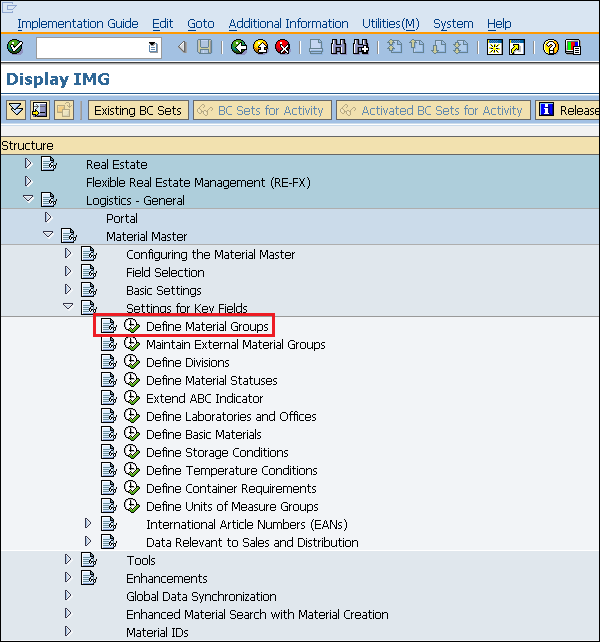This screenshot has height=642, width=600.
Task: Collapse Settings for Key Fields node
Action: pyautogui.click(x=68, y=307)
